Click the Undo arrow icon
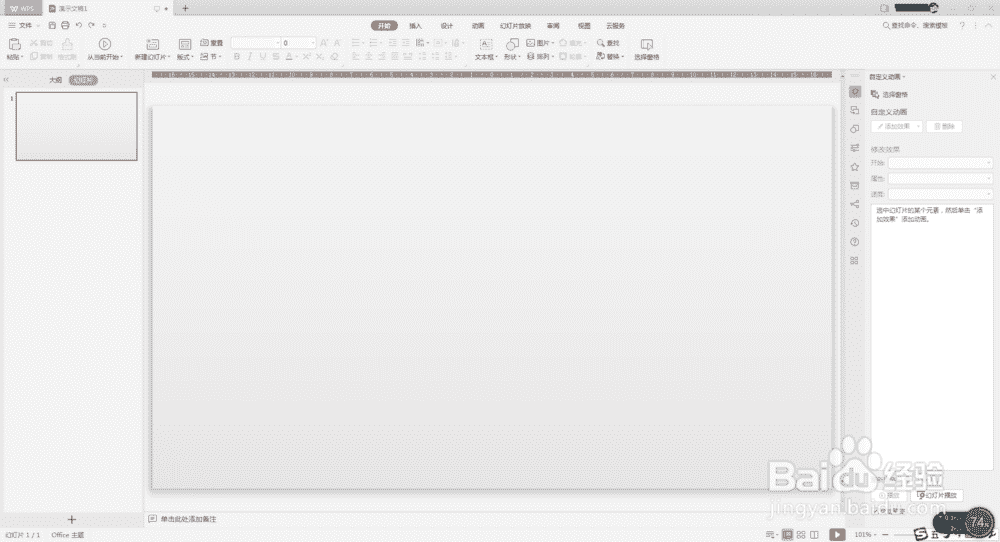 coord(79,26)
